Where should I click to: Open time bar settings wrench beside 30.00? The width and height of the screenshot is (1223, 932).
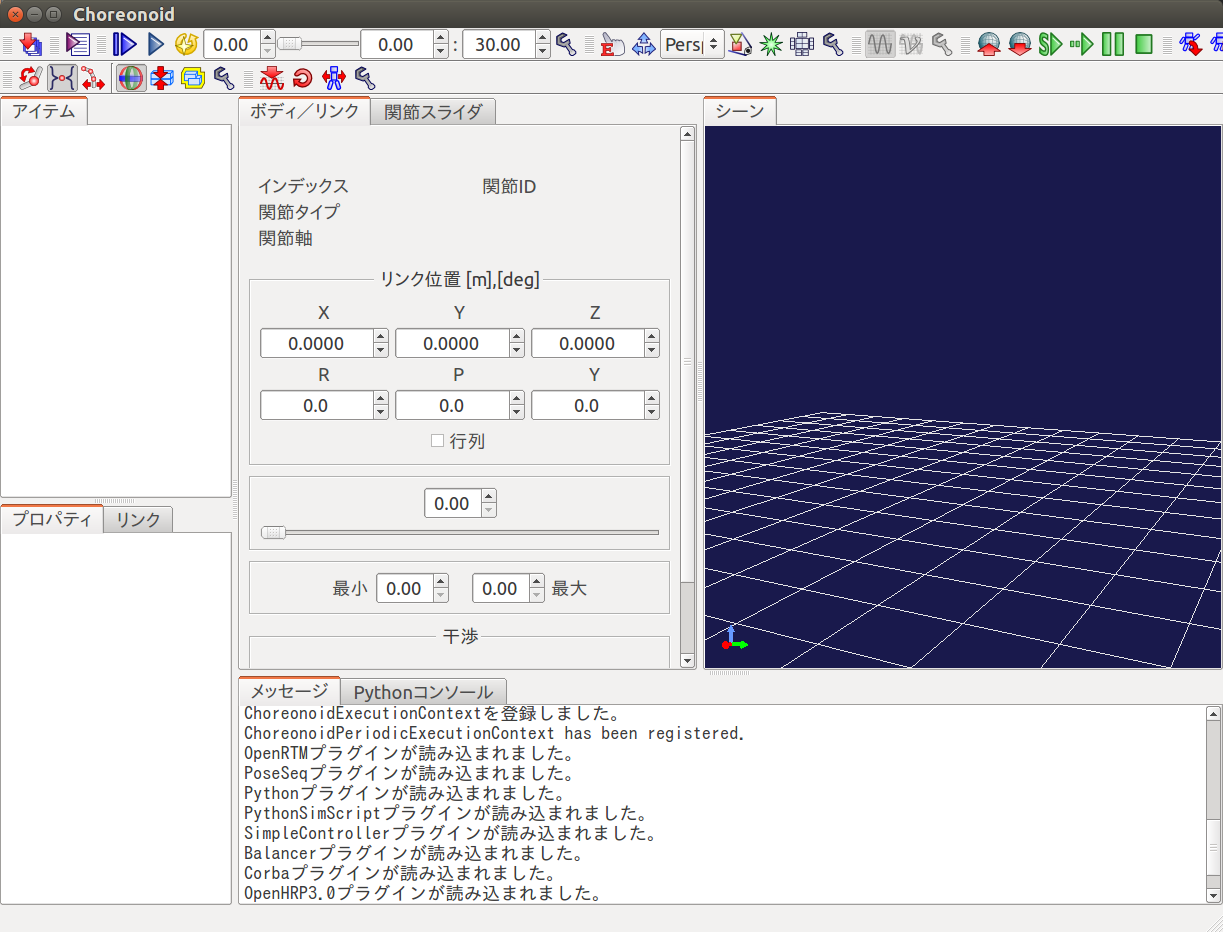pos(566,44)
